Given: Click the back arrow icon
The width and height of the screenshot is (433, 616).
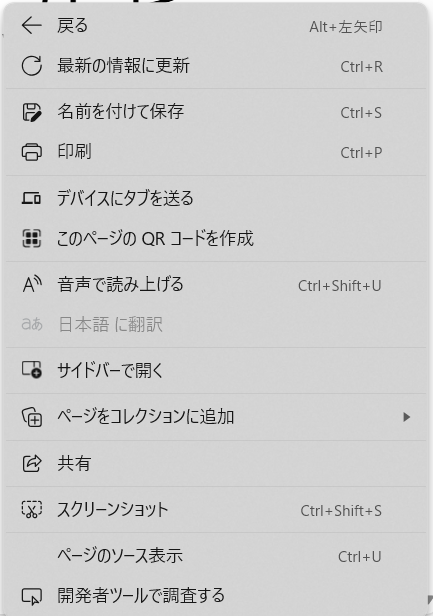Looking at the screenshot, I should pos(31,26).
